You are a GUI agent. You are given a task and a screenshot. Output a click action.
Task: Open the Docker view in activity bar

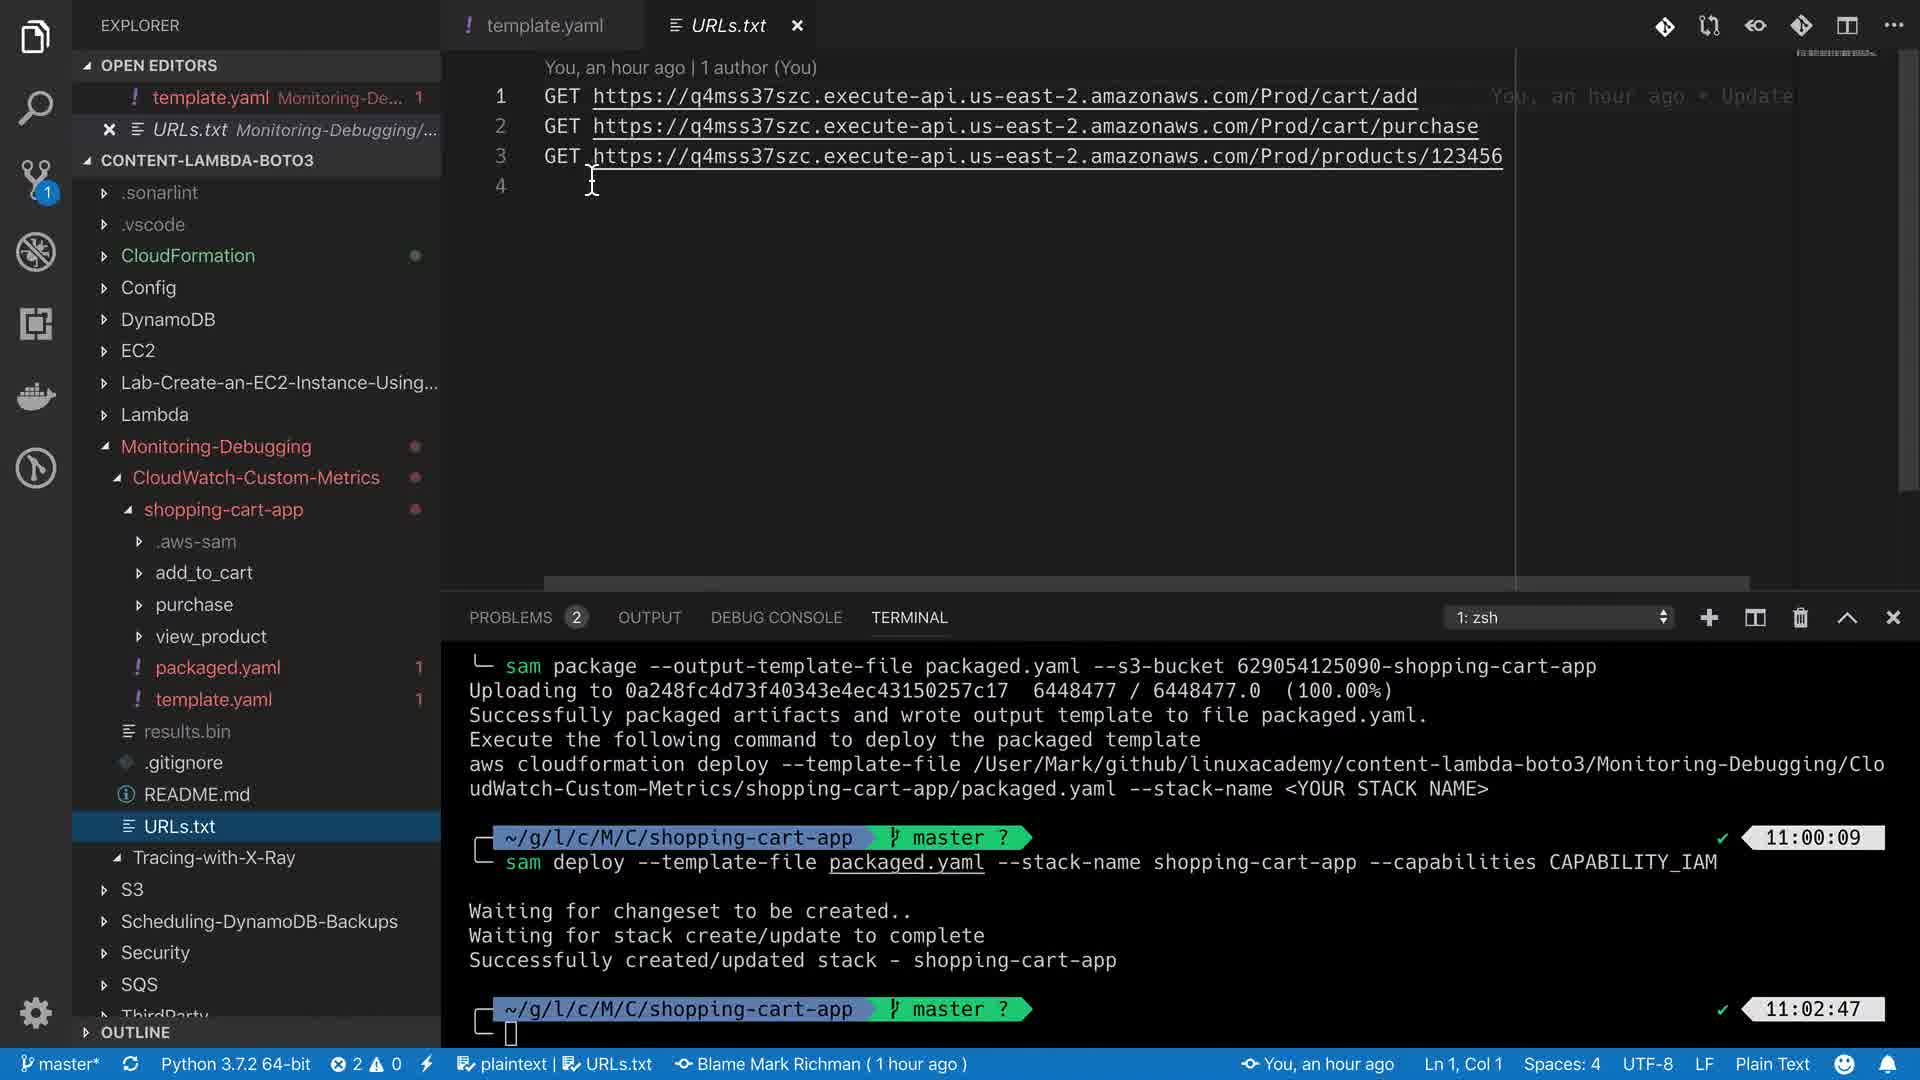(36, 396)
